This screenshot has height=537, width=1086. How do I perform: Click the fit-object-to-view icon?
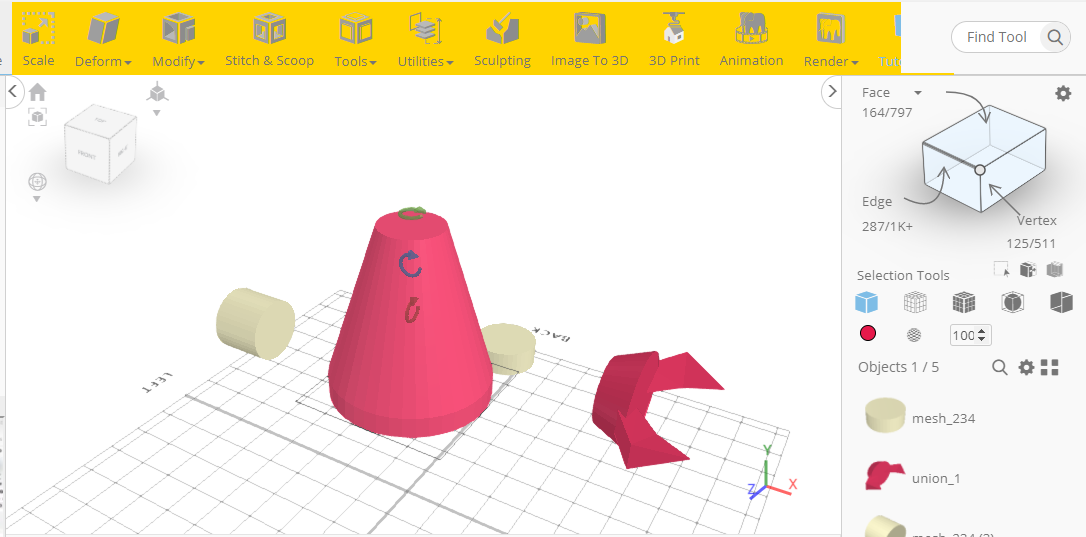(x=37, y=117)
